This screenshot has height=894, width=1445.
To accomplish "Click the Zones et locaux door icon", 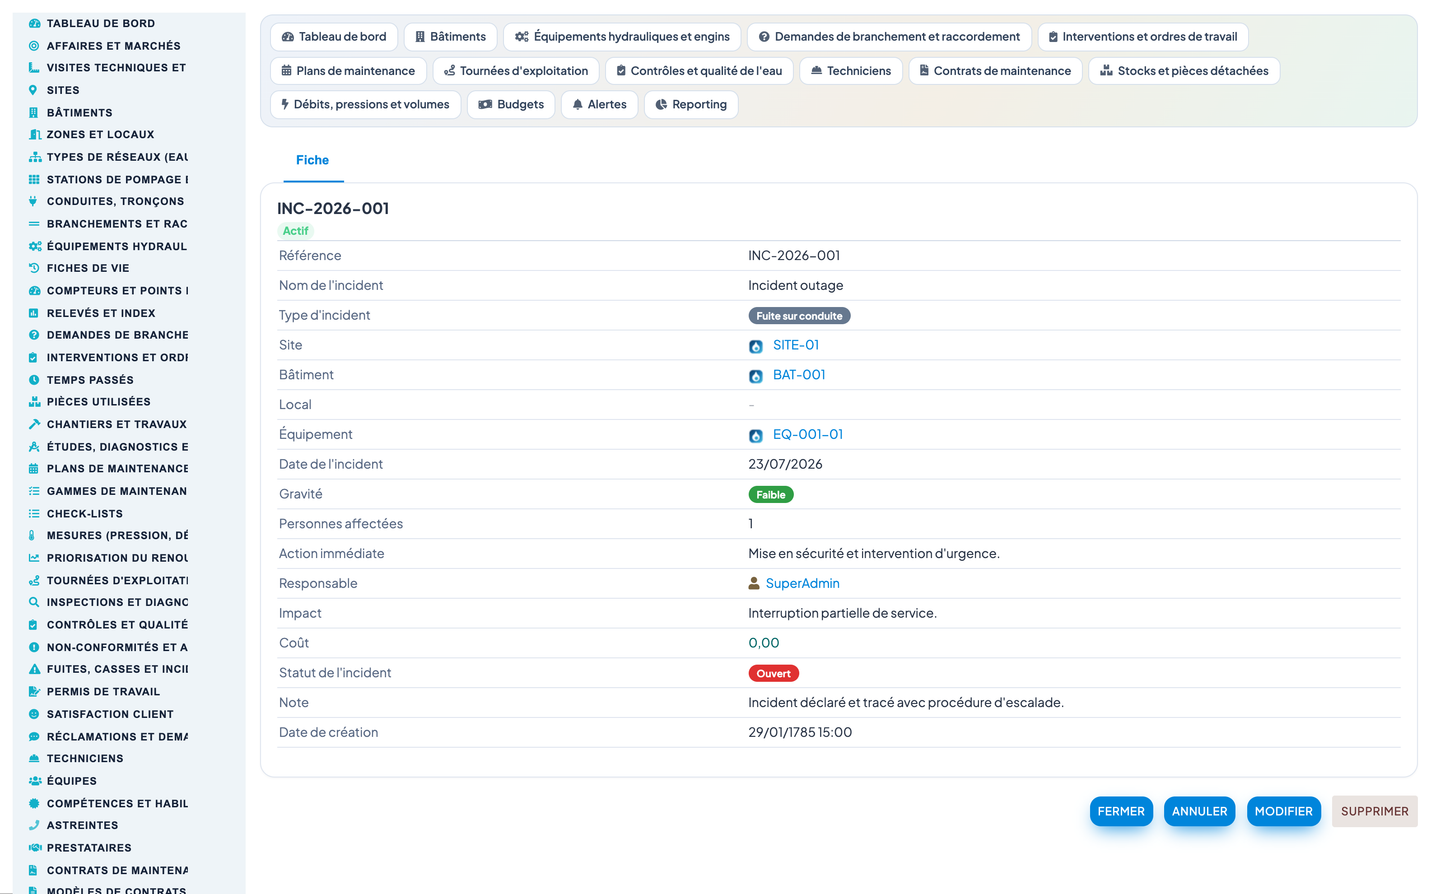I will 34,135.
